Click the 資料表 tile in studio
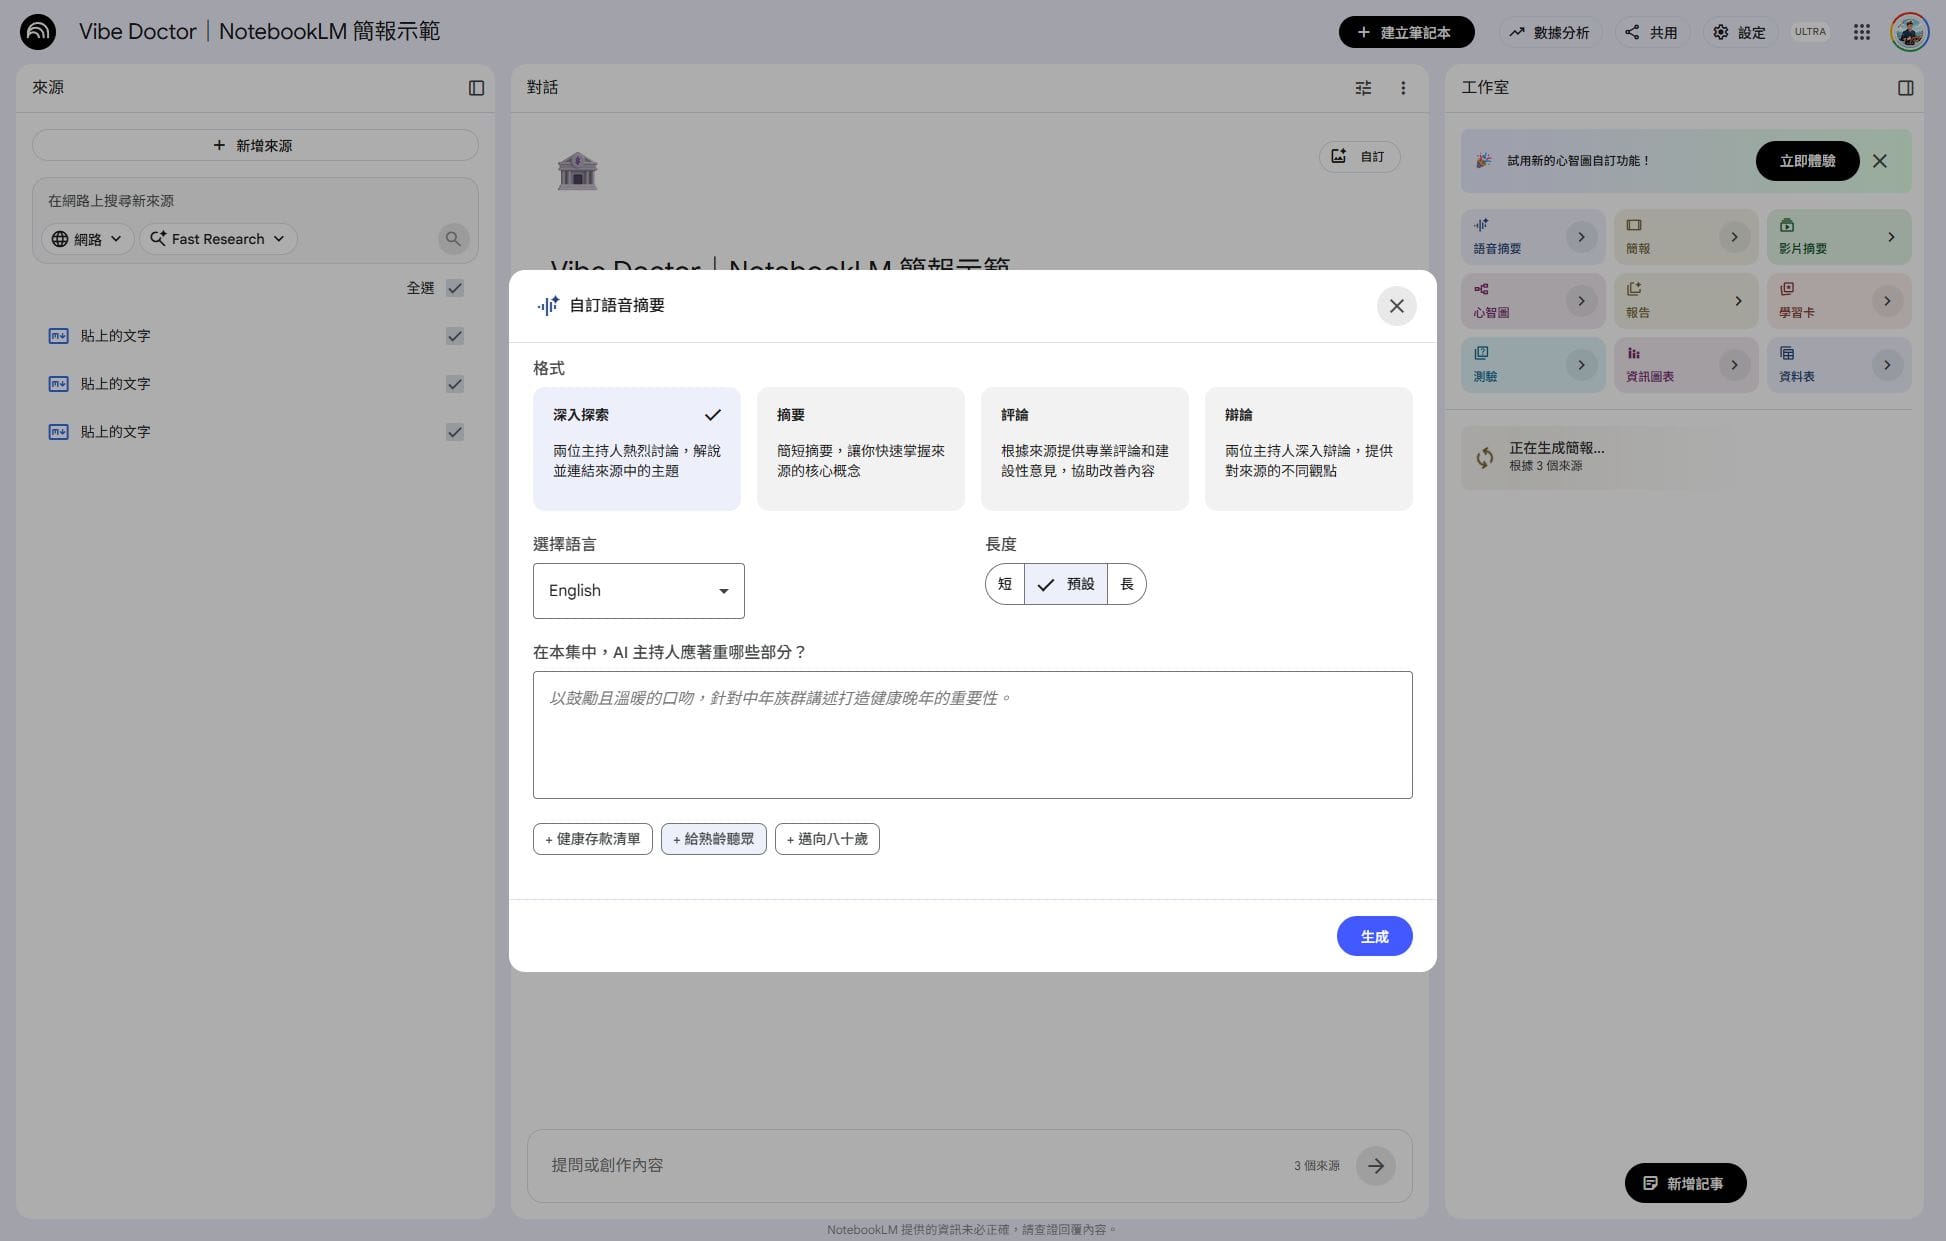The height and width of the screenshot is (1241, 1946). pos(1839,365)
